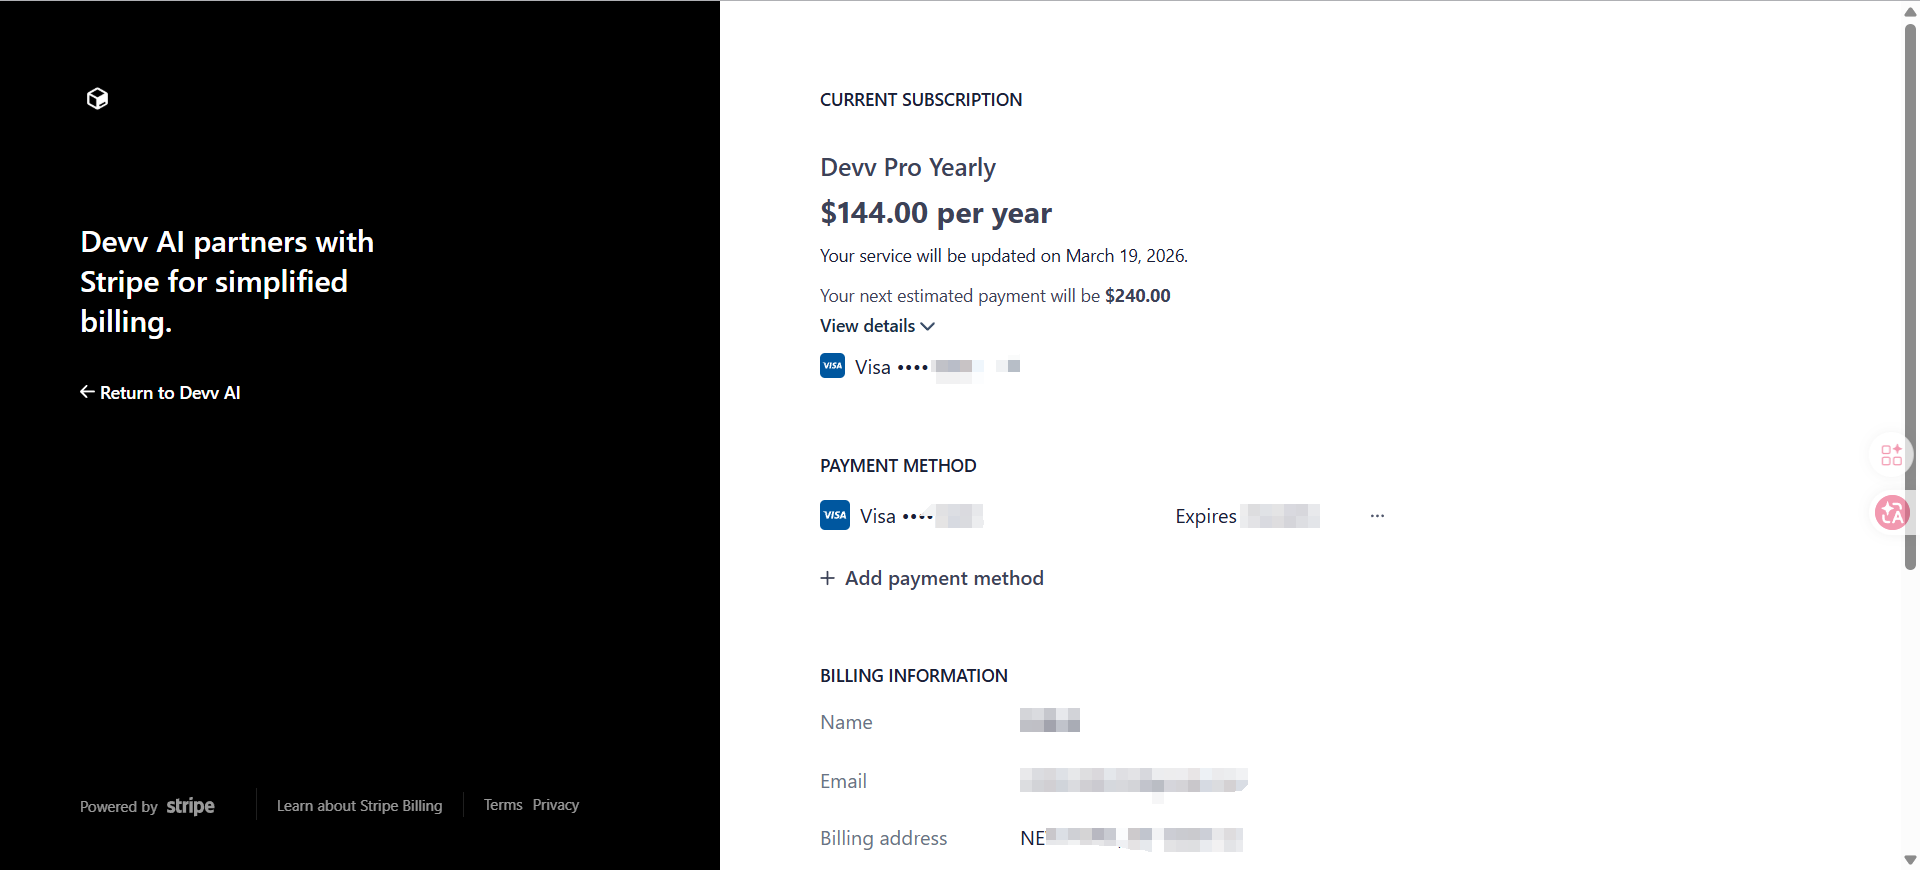Click the Add payment method text
The width and height of the screenshot is (1920, 870).
pos(944,578)
